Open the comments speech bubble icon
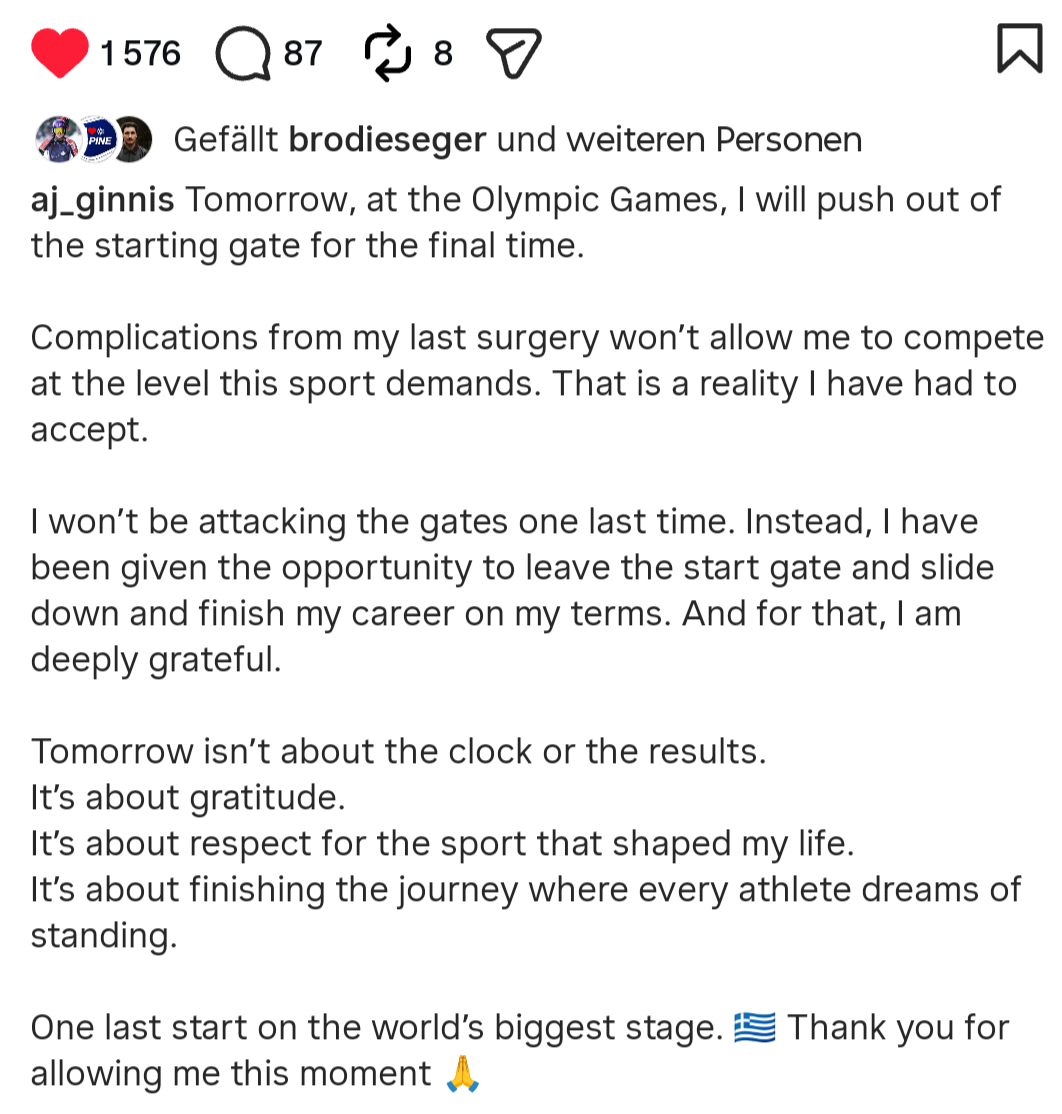The width and height of the screenshot is (1062, 1114). pyautogui.click(x=243, y=53)
